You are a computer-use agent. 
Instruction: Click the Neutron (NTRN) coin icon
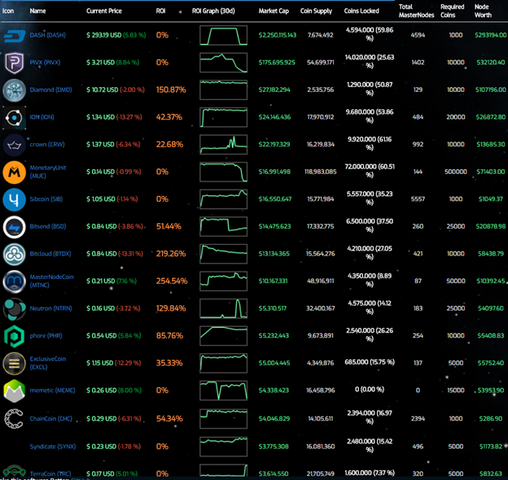(x=14, y=309)
